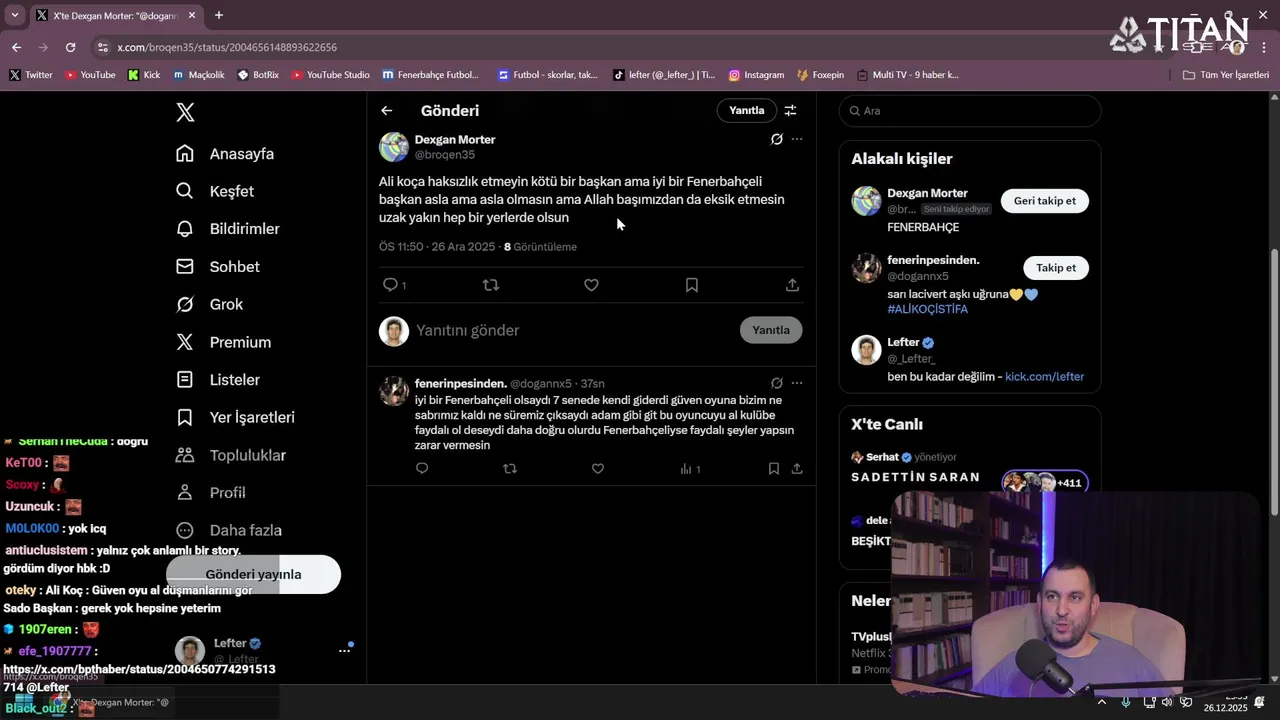This screenshot has height=720, width=1280.
Task: Click Grok icon on fenerinpesinden reply
Action: click(776, 383)
